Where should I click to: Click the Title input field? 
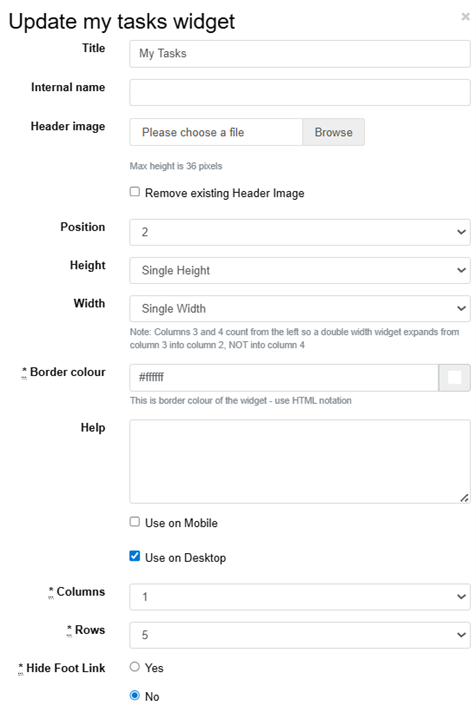299,54
